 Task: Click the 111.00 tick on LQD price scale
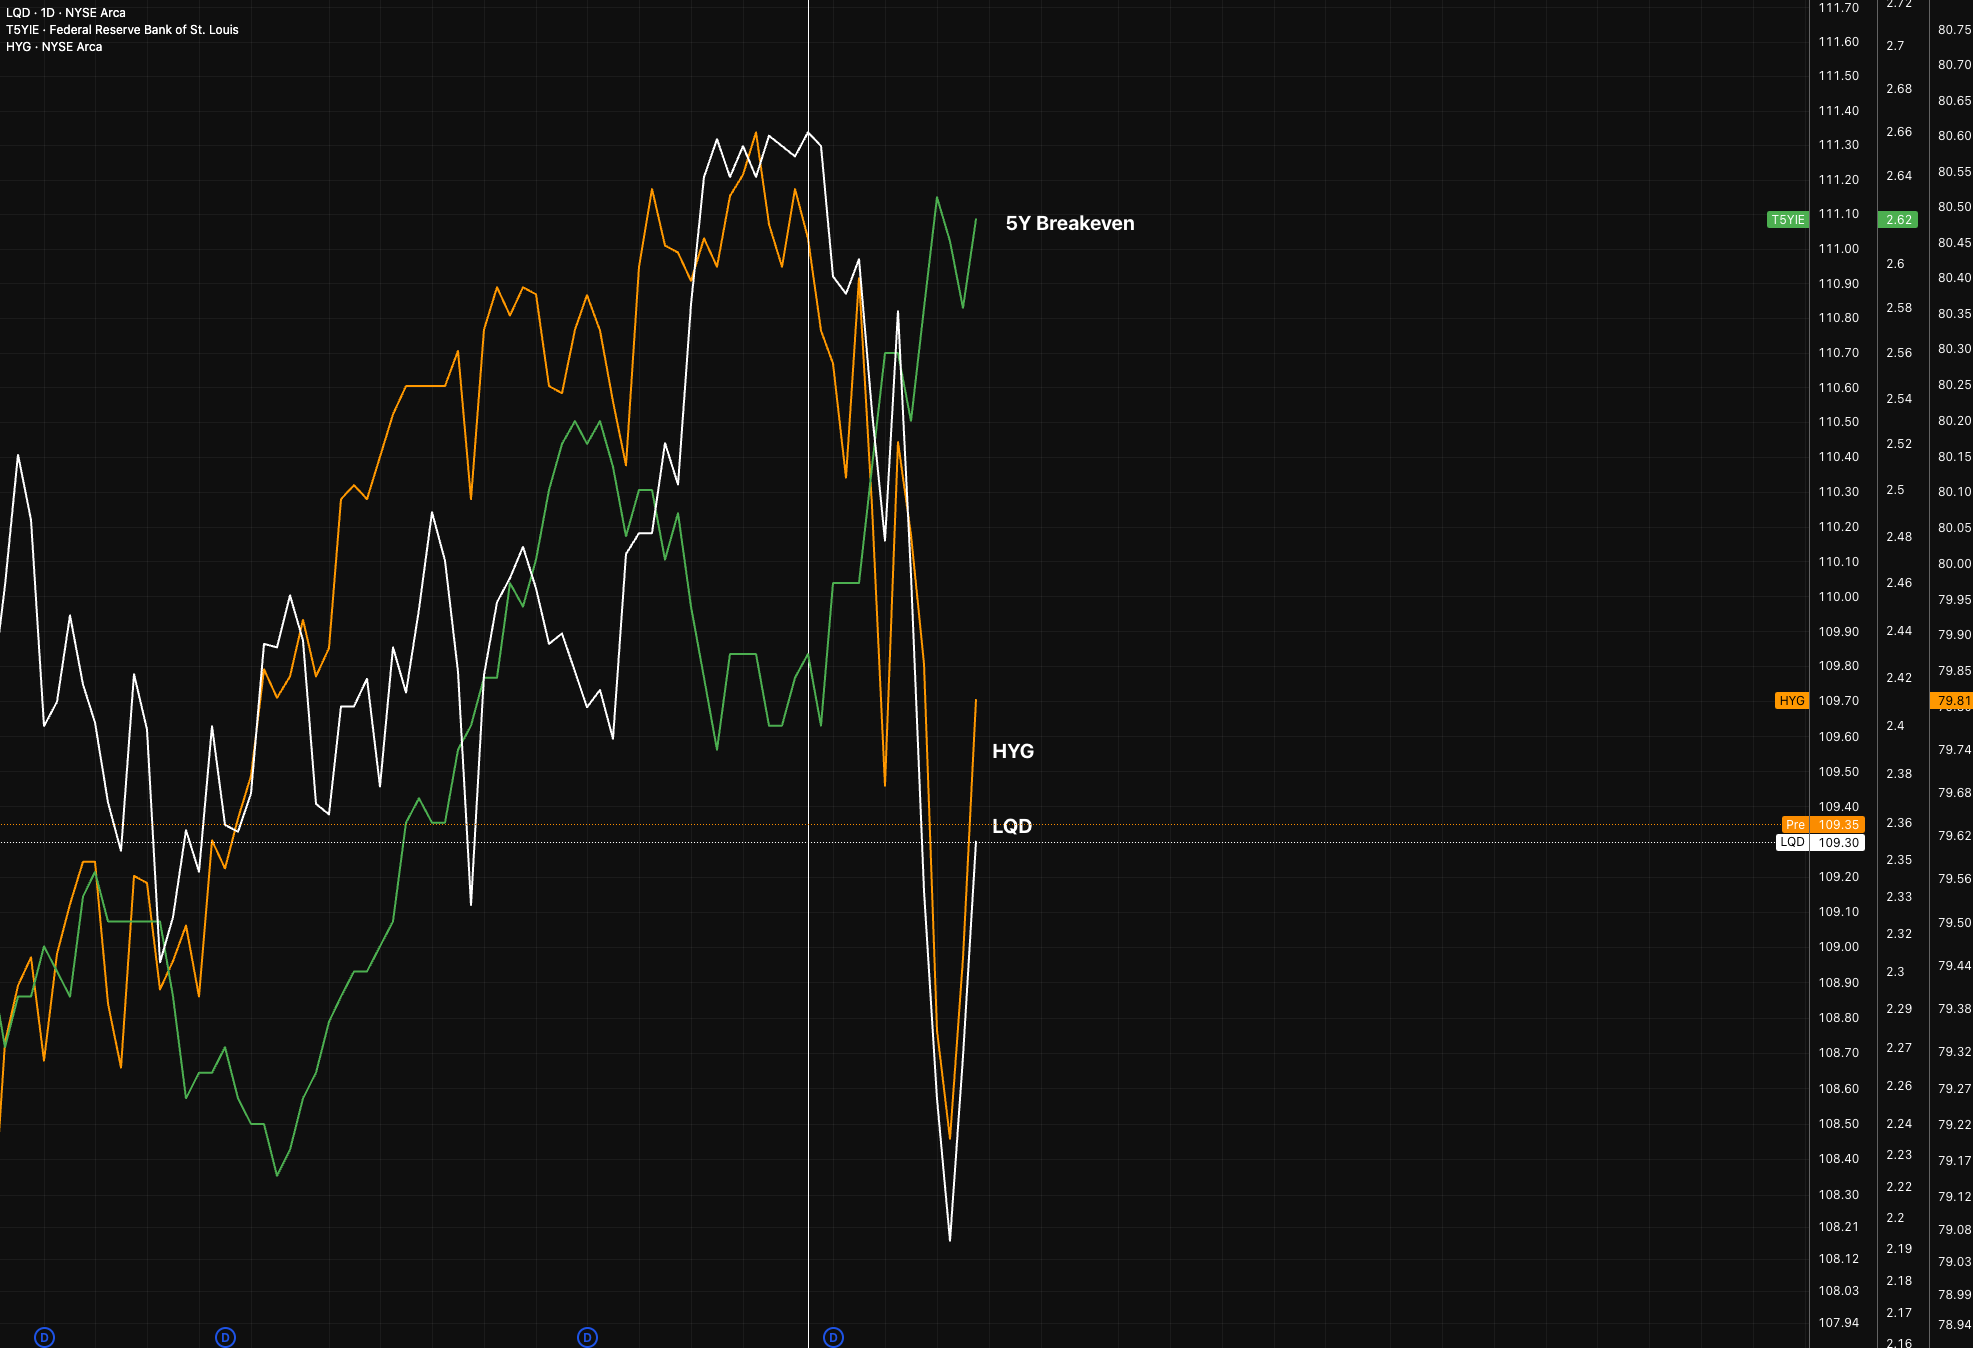(x=1838, y=249)
